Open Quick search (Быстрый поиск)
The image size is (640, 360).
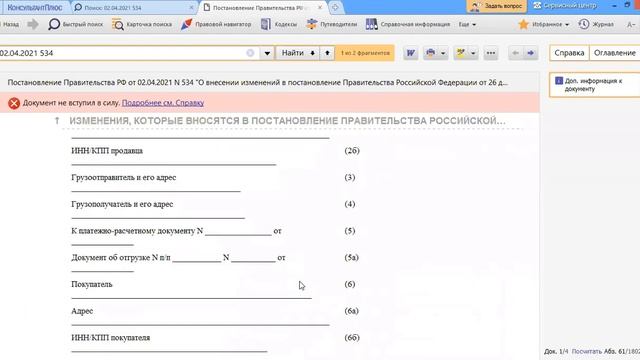click(76, 24)
